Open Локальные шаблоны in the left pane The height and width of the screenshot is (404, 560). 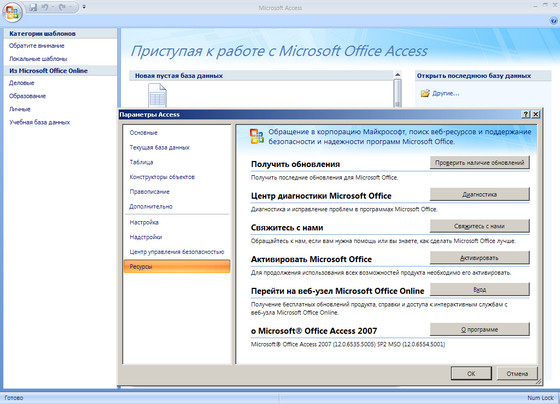[x=38, y=59]
